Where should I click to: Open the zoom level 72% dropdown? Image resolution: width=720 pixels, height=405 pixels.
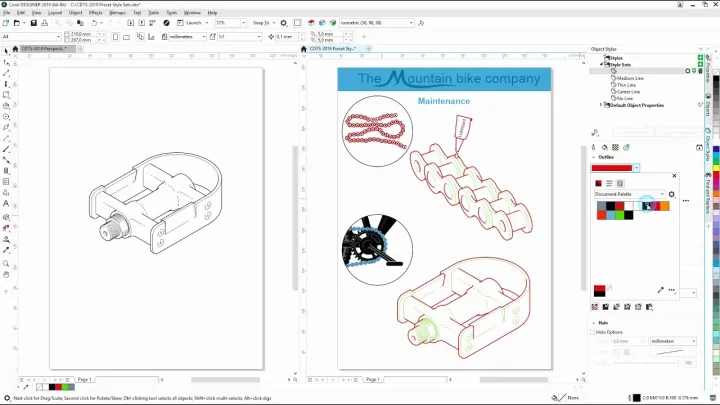pyautogui.click(x=243, y=22)
